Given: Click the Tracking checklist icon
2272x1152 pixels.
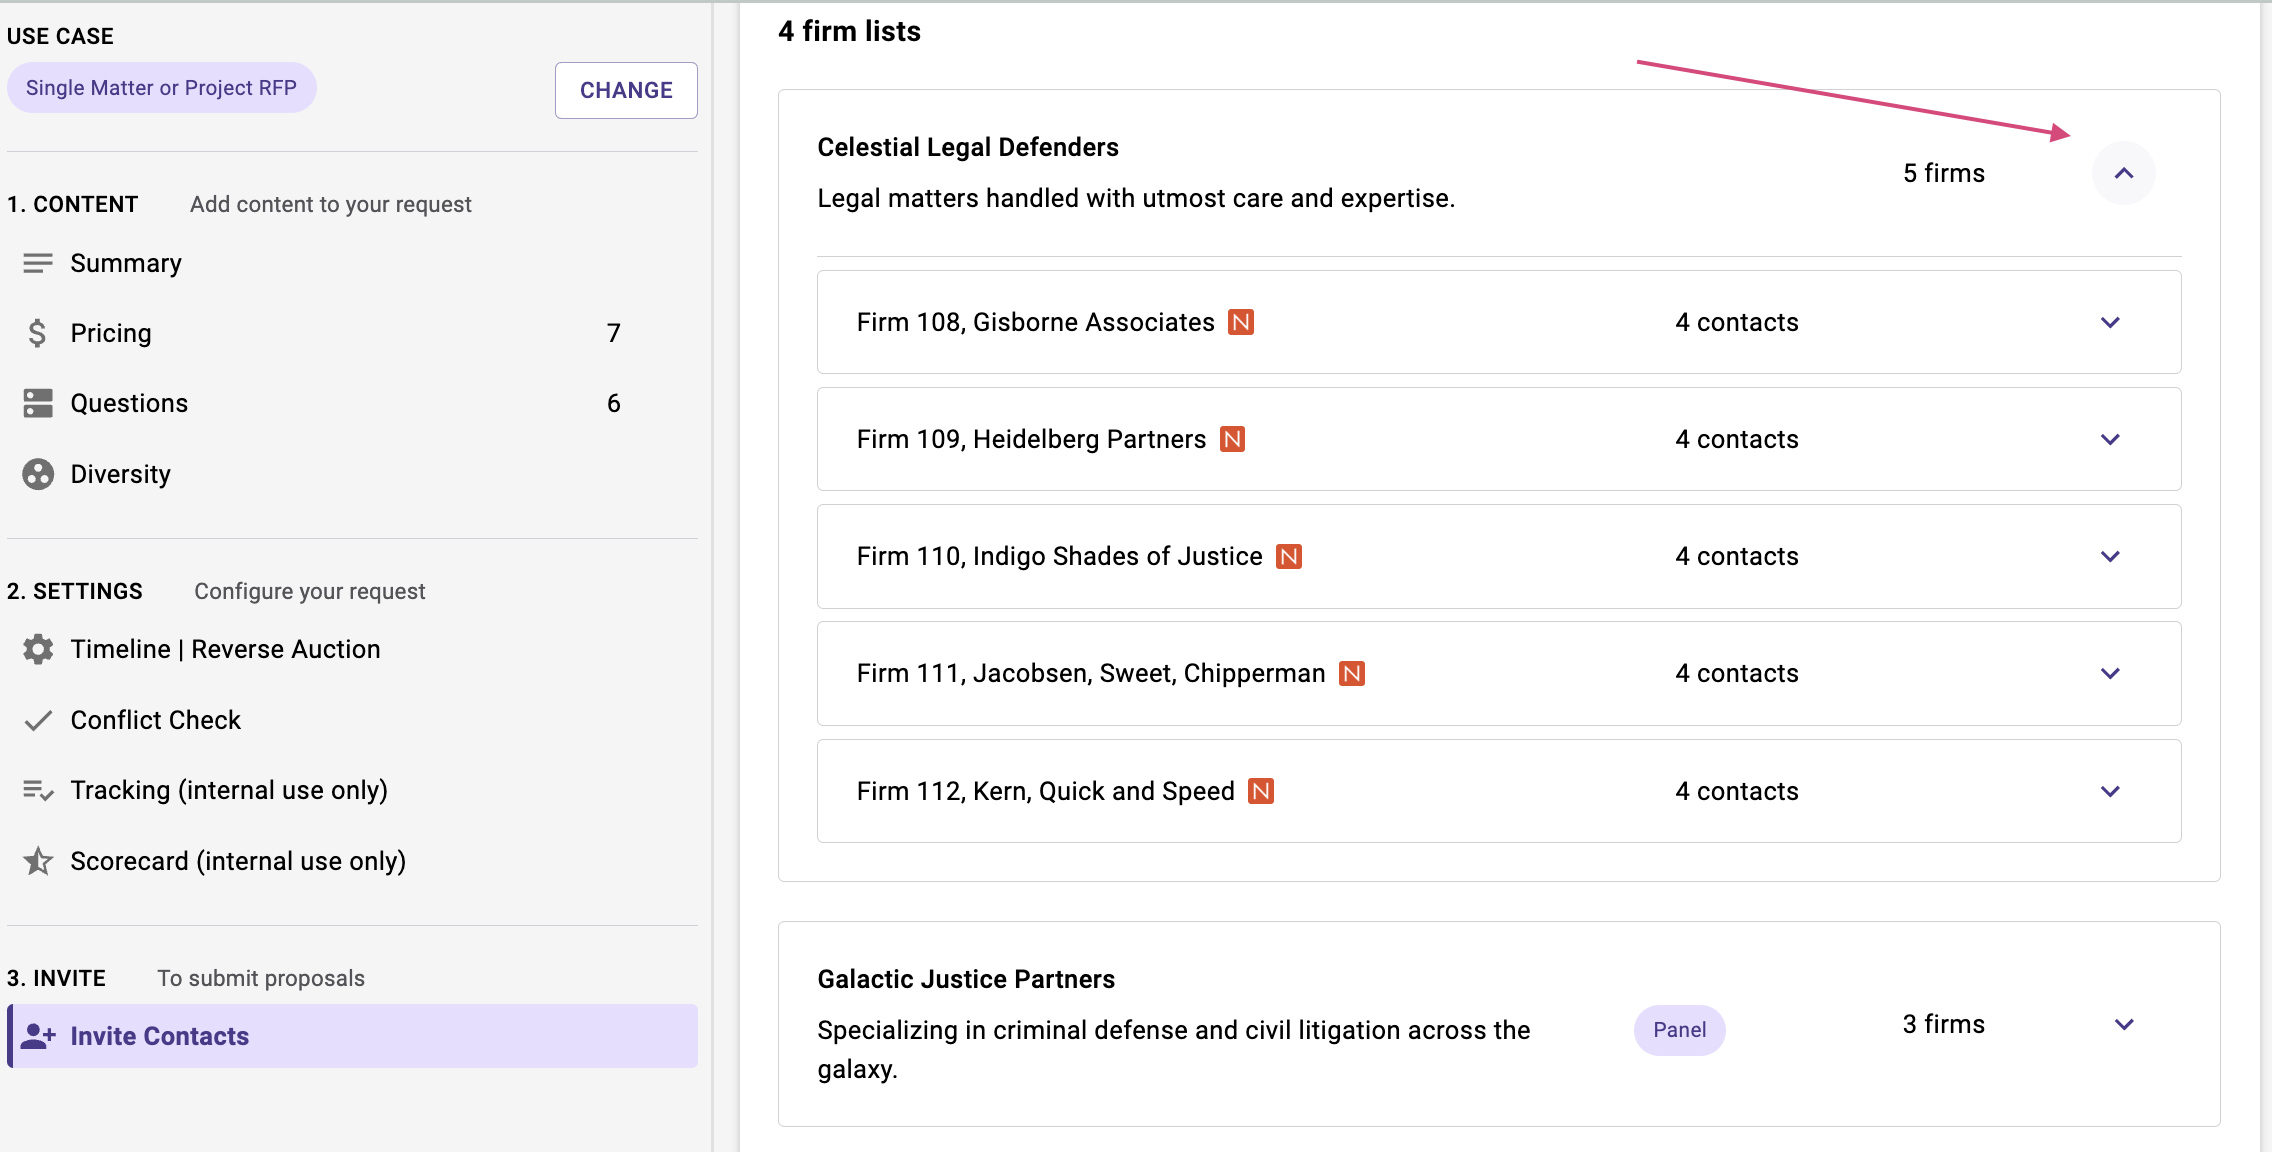Looking at the screenshot, I should tap(38, 790).
